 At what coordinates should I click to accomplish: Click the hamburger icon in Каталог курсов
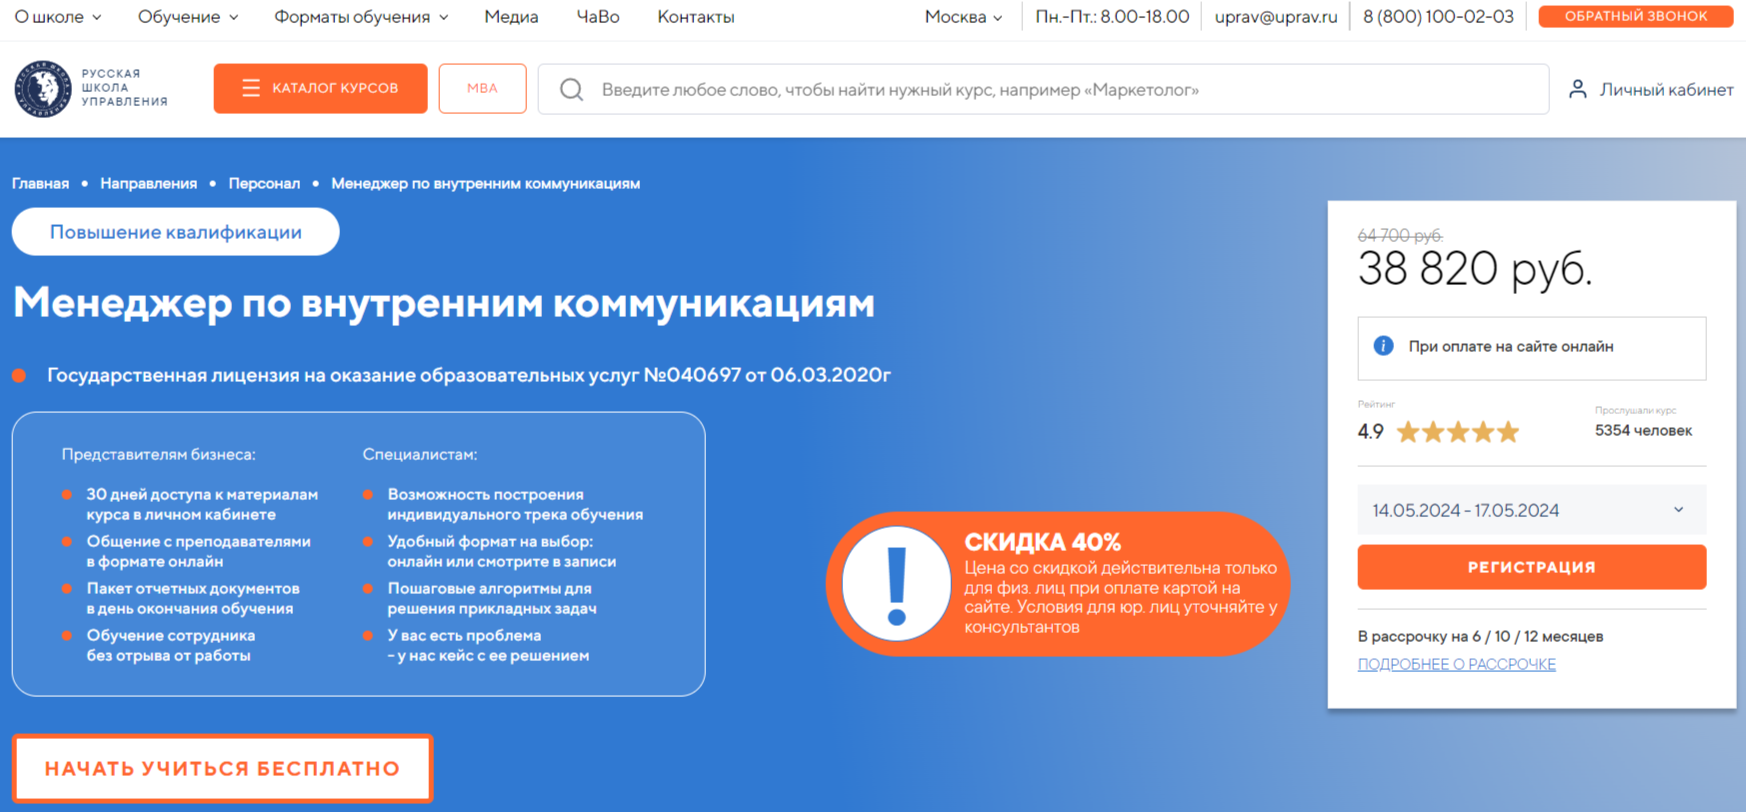(251, 88)
